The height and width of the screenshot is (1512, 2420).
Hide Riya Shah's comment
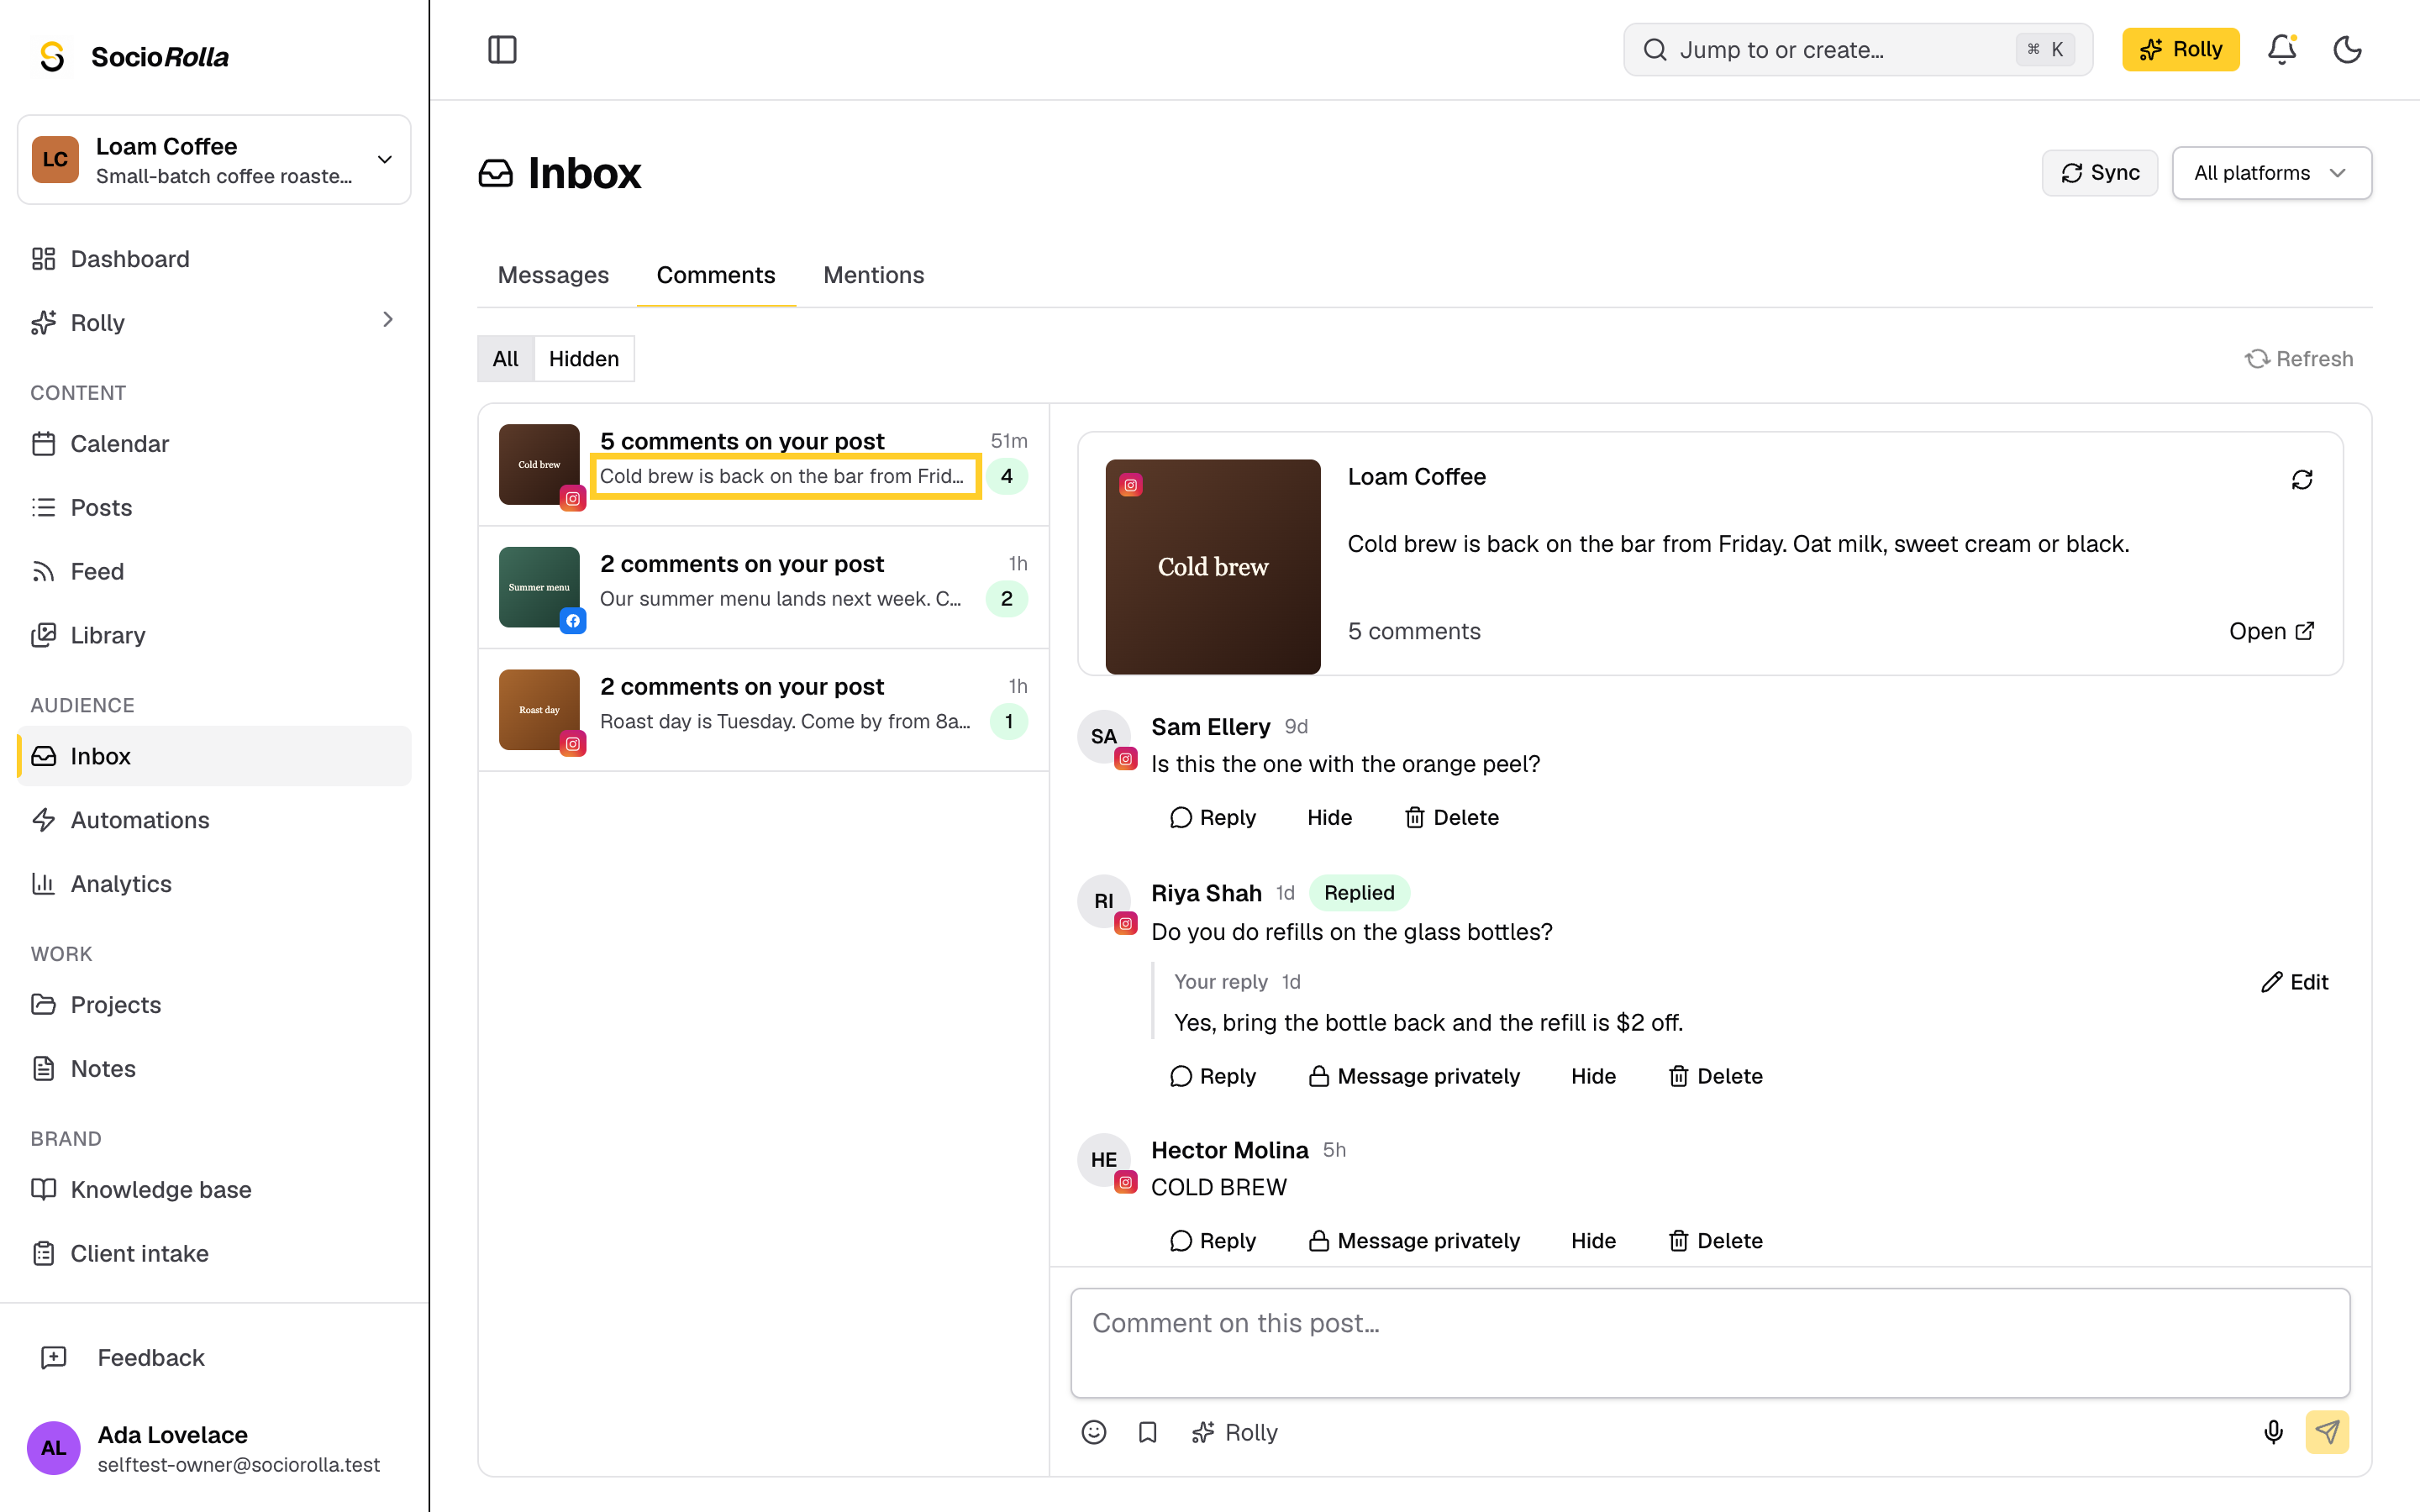1593,1076
